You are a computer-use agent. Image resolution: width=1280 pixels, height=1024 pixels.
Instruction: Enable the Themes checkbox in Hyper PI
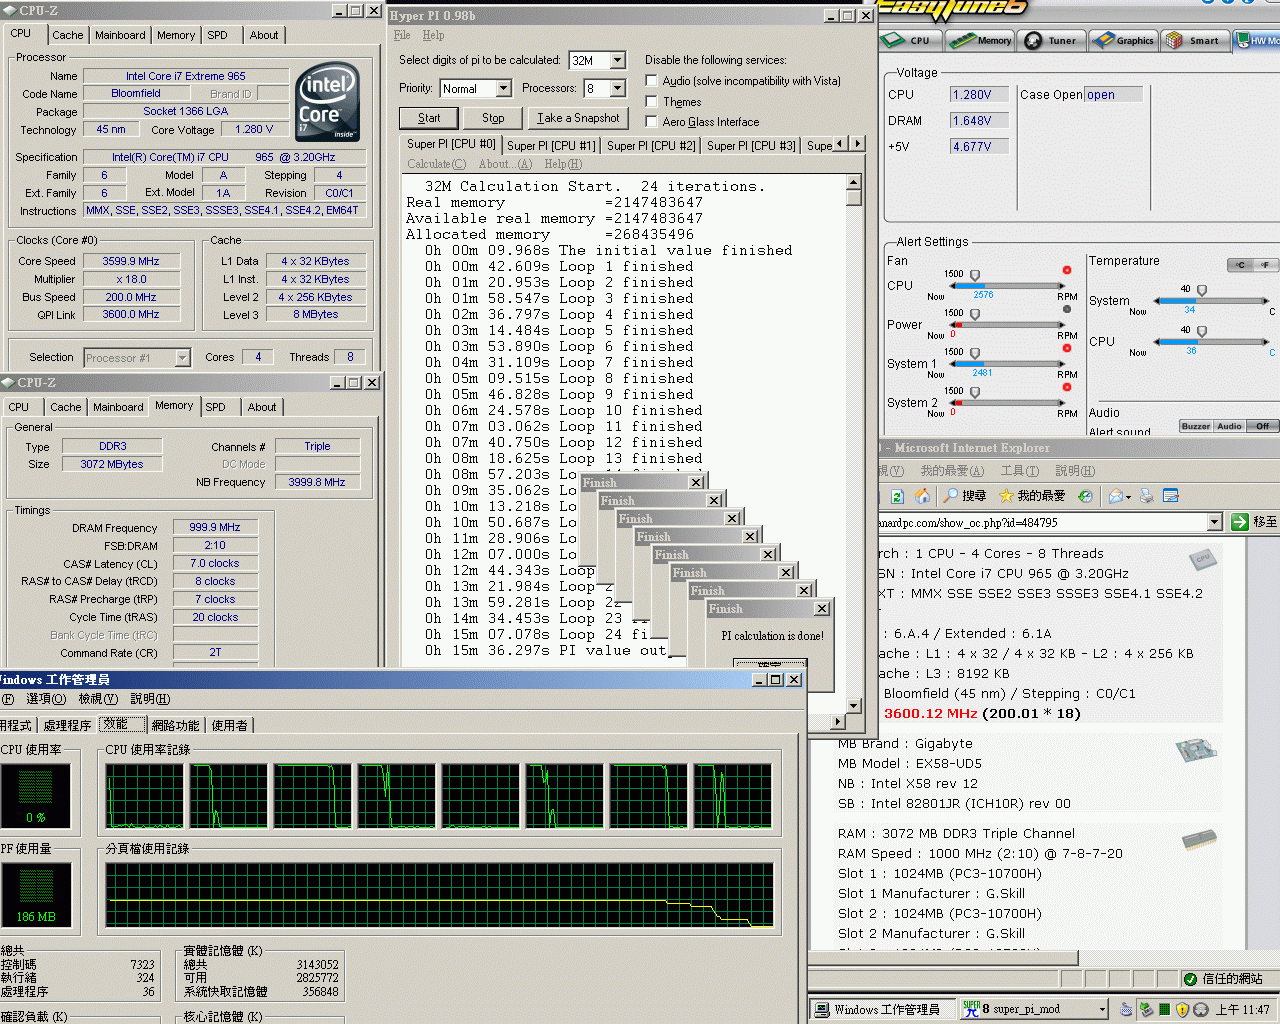pos(652,102)
